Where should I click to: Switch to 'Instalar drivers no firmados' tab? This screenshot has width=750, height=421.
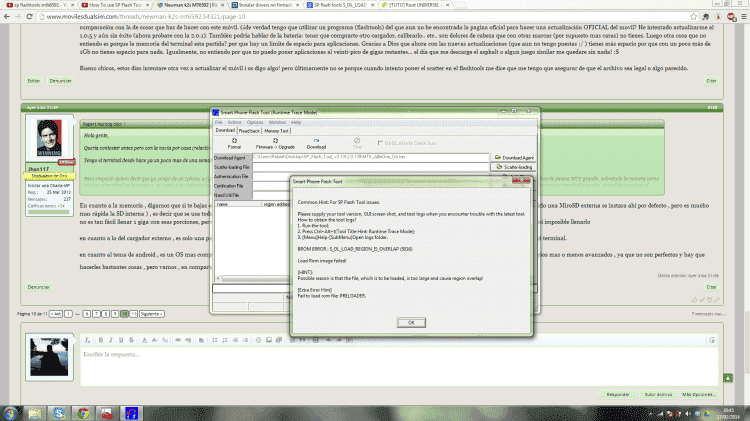pos(265,5)
